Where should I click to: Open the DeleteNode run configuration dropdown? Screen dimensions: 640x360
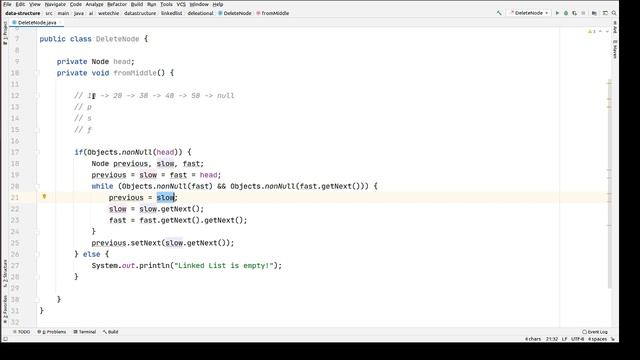tap(529, 13)
